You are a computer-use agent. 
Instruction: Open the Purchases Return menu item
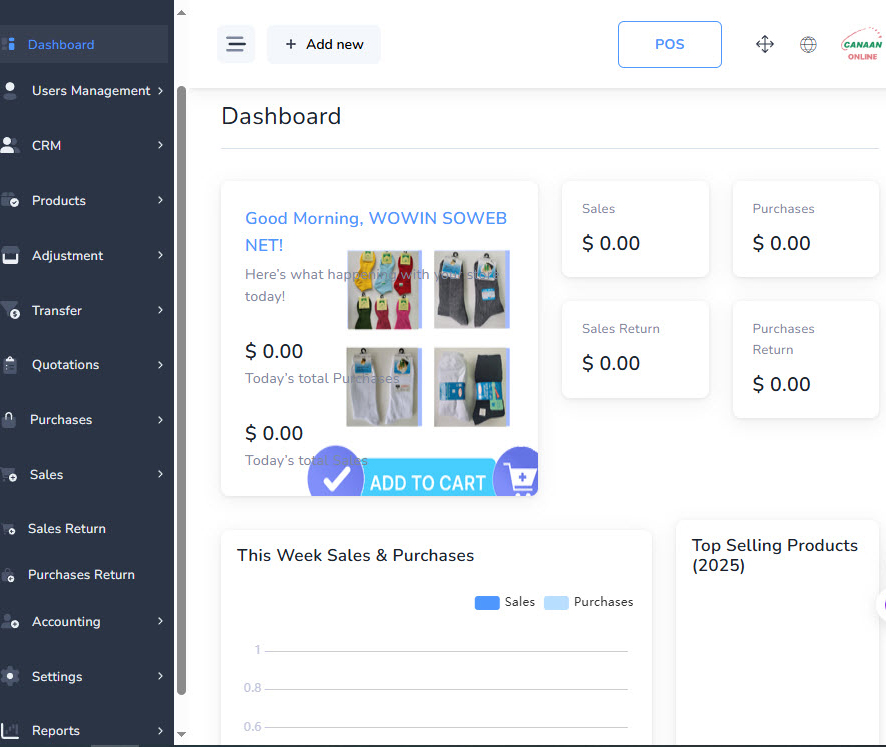(81, 575)
